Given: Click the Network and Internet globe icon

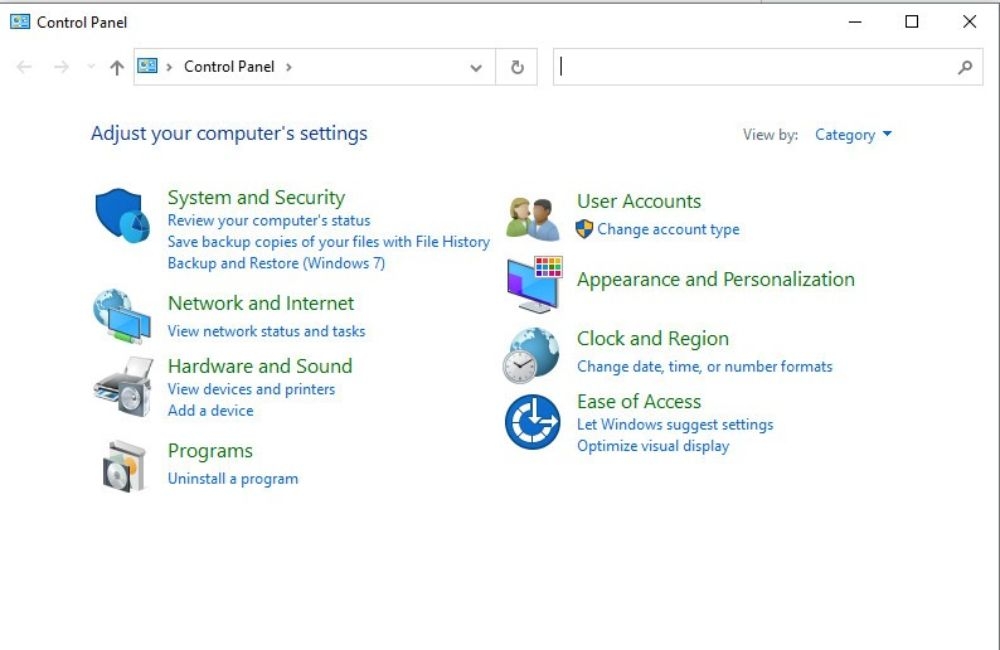Looking at the screenshot, I should (x=122, y=316).
